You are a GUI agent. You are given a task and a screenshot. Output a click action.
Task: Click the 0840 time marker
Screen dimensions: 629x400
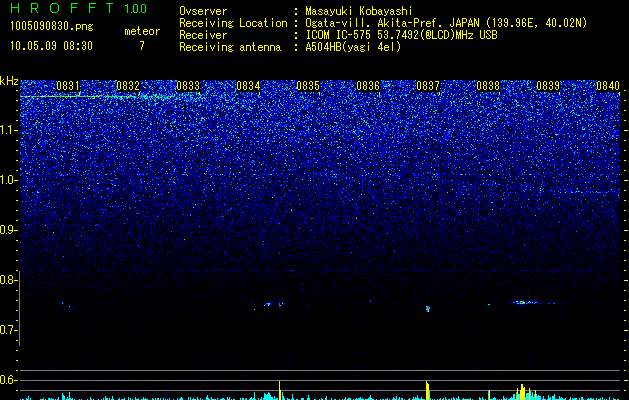pos(608,85)
